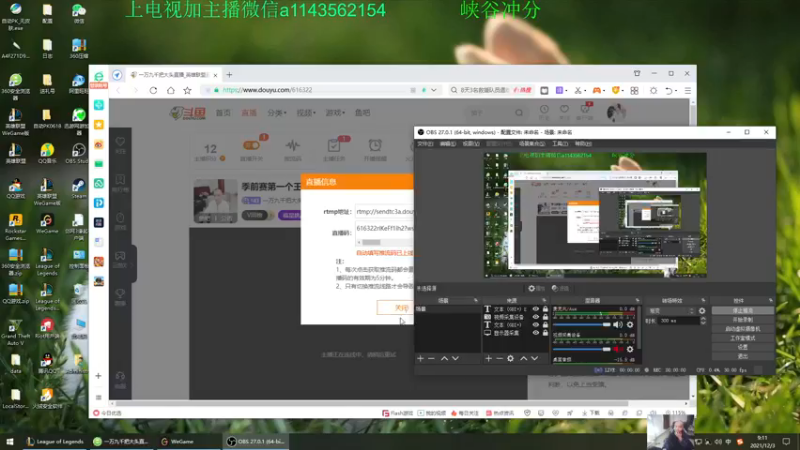
Task: Add a new scene in OBS
Action: 420,359
